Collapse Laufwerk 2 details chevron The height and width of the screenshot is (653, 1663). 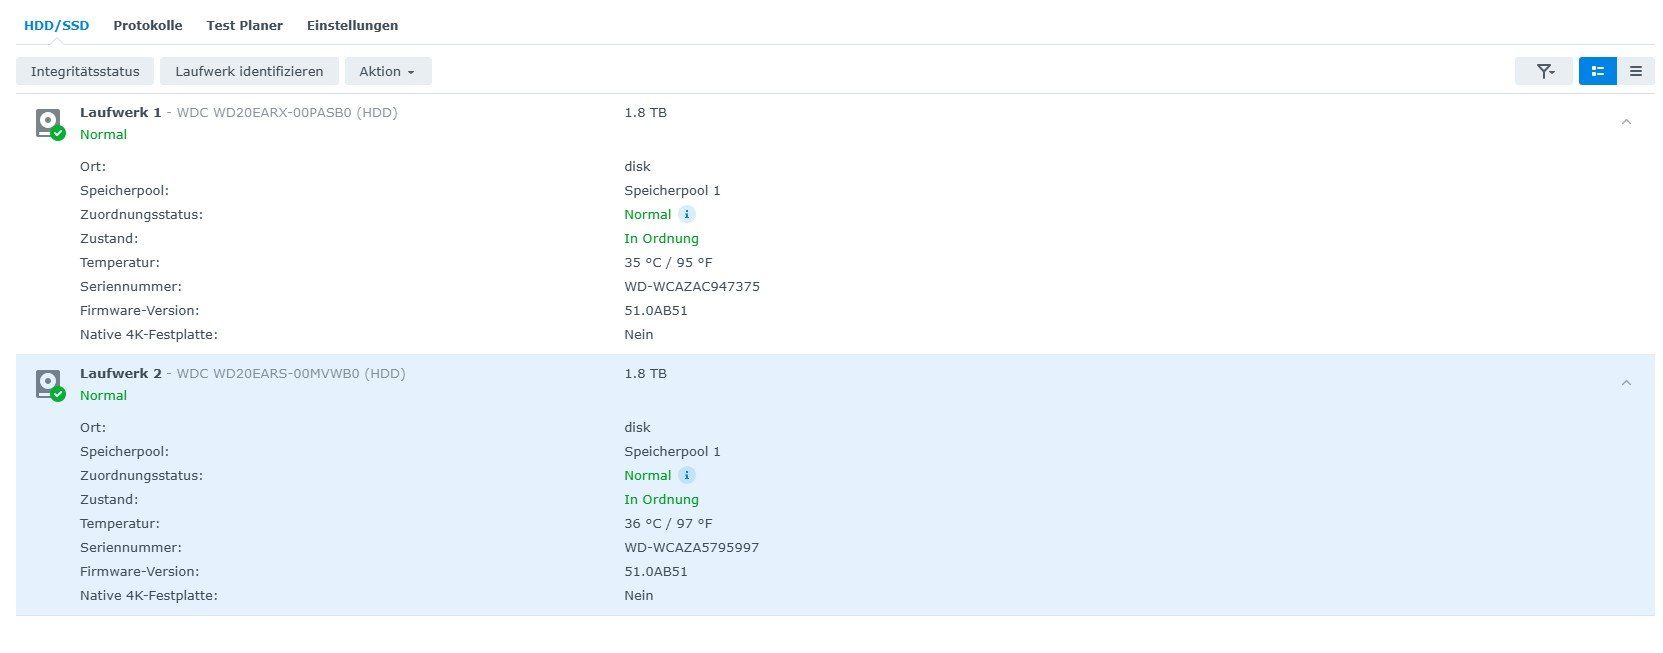click(1626, 383)
